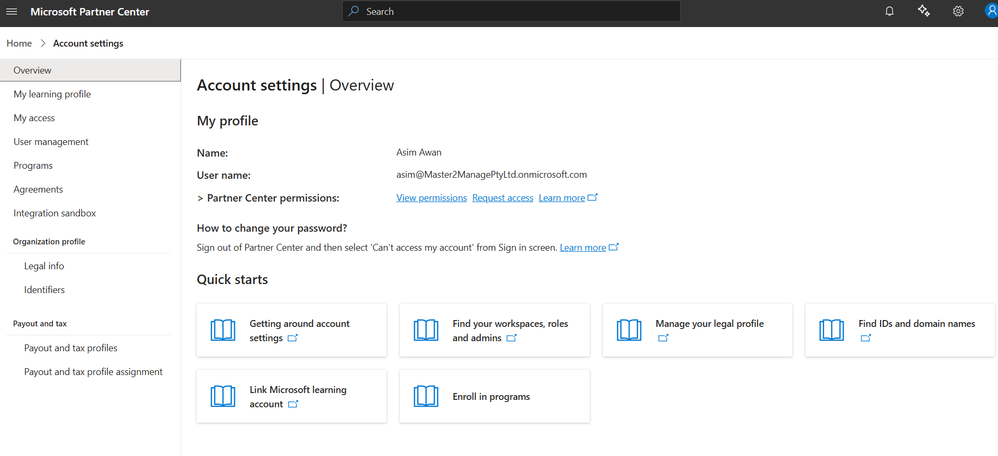Viewport: 998px width, 456px height.
Task: Click the Microsoft Partner Center title
Action: click(90, 11)
